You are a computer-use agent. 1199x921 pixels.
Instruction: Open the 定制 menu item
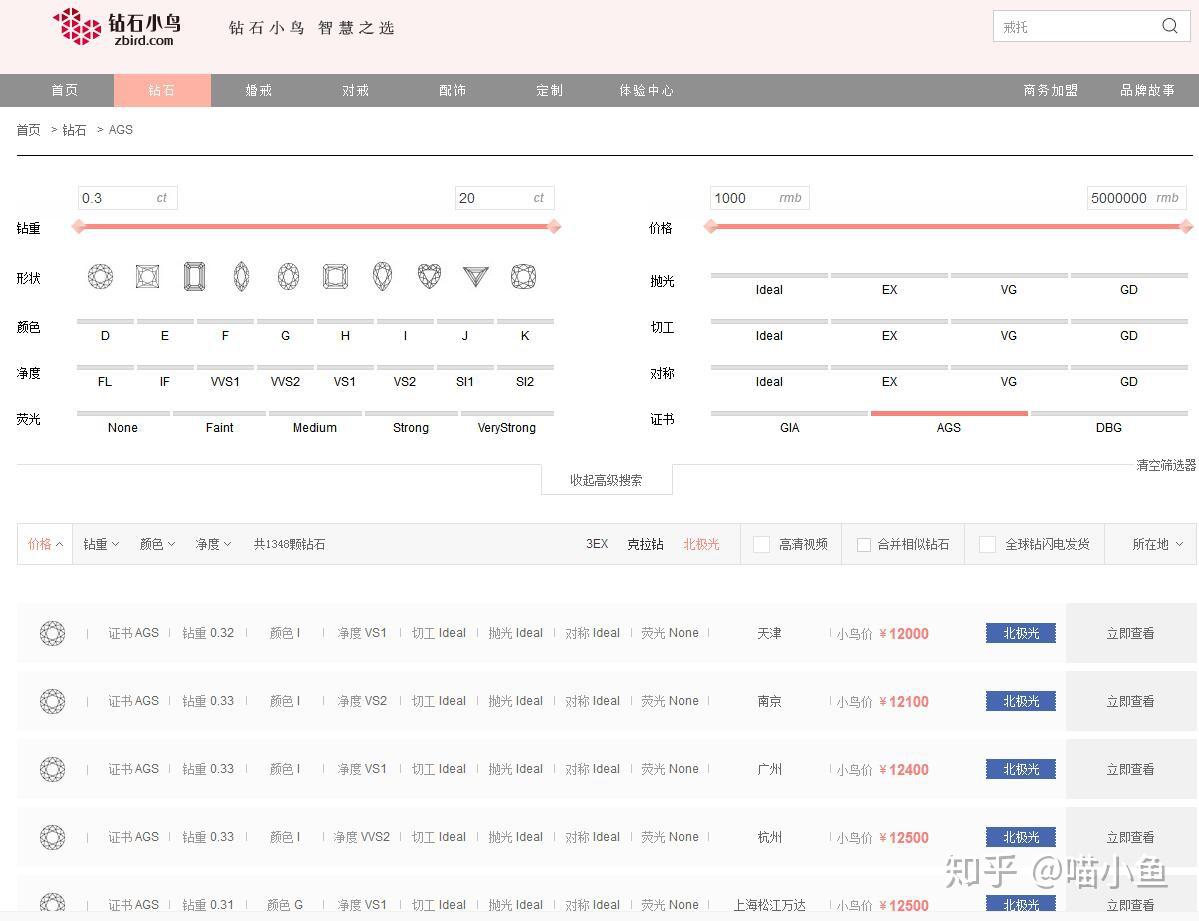point(549,90)
